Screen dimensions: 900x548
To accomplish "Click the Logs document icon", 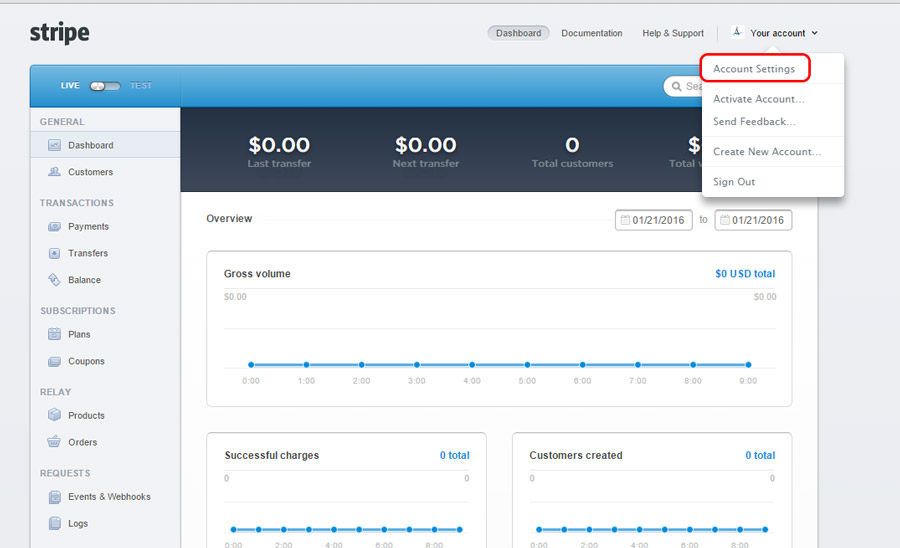I will pyautogui.click(x=54, y=523).
